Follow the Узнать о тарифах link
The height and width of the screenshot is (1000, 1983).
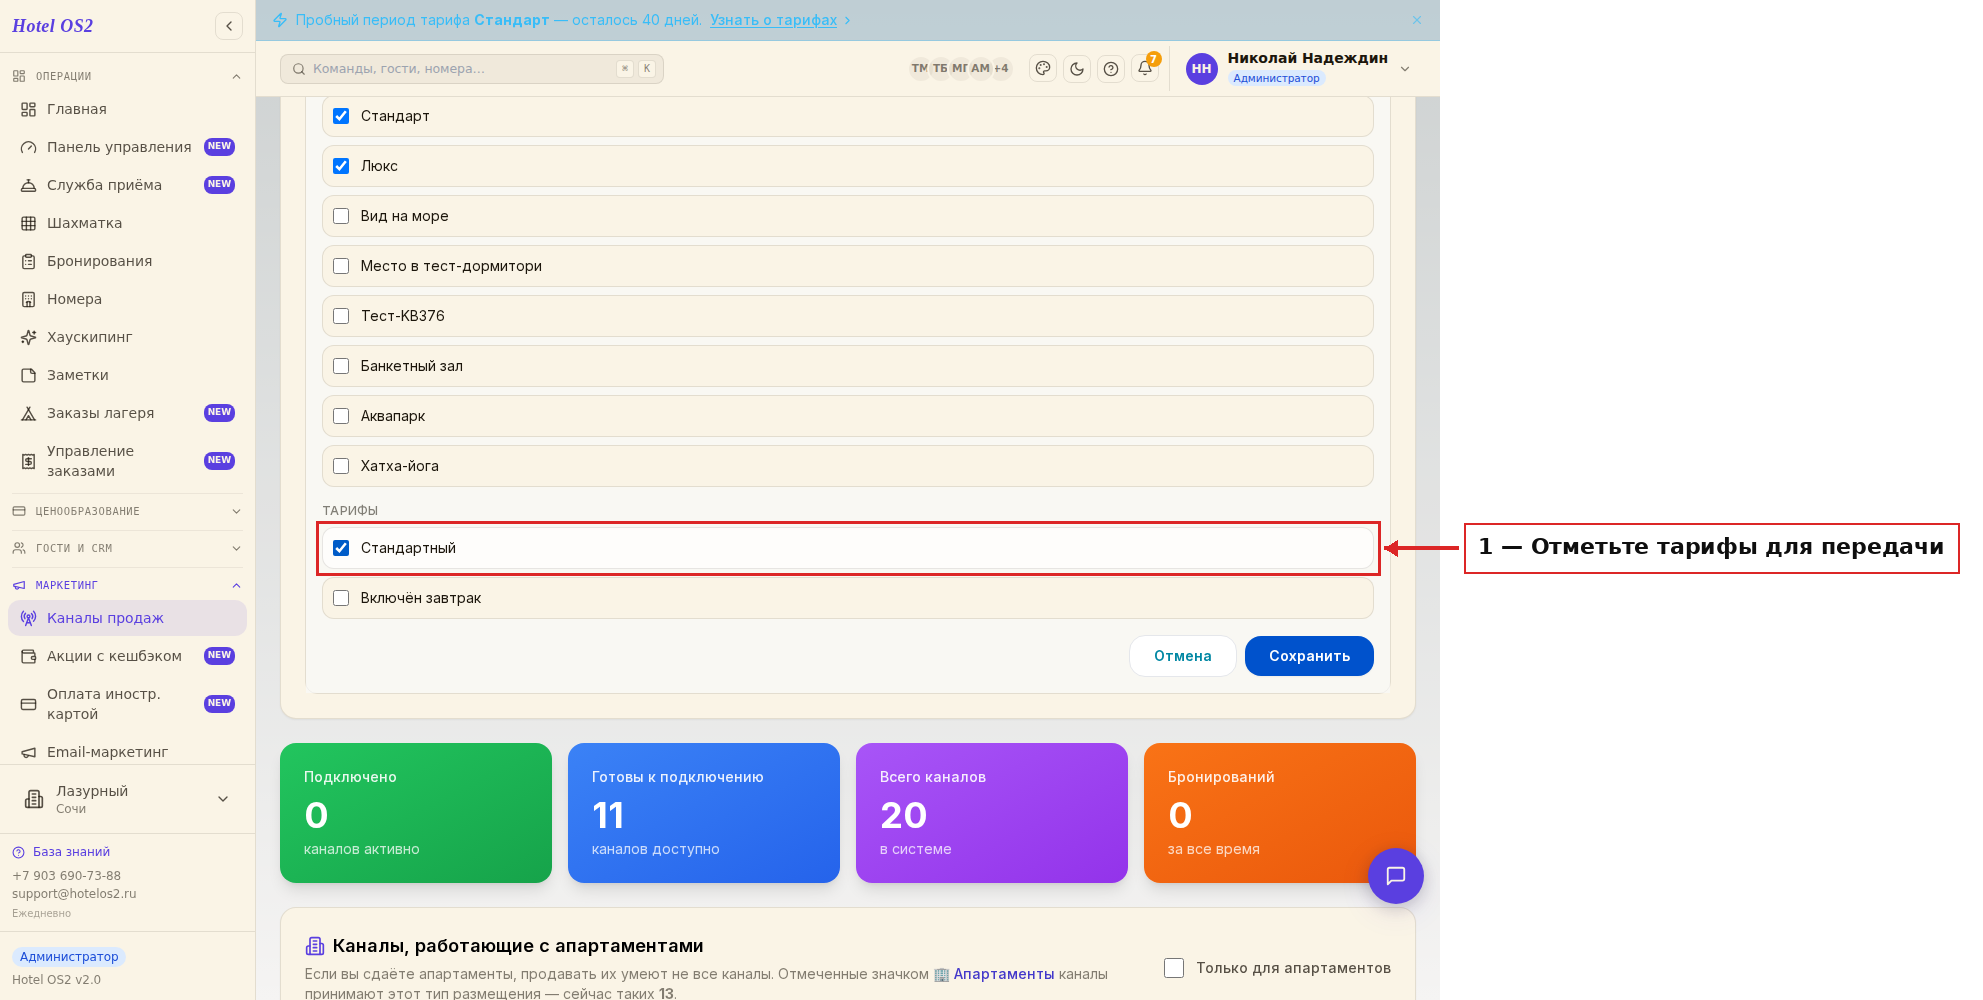[774, 20]
